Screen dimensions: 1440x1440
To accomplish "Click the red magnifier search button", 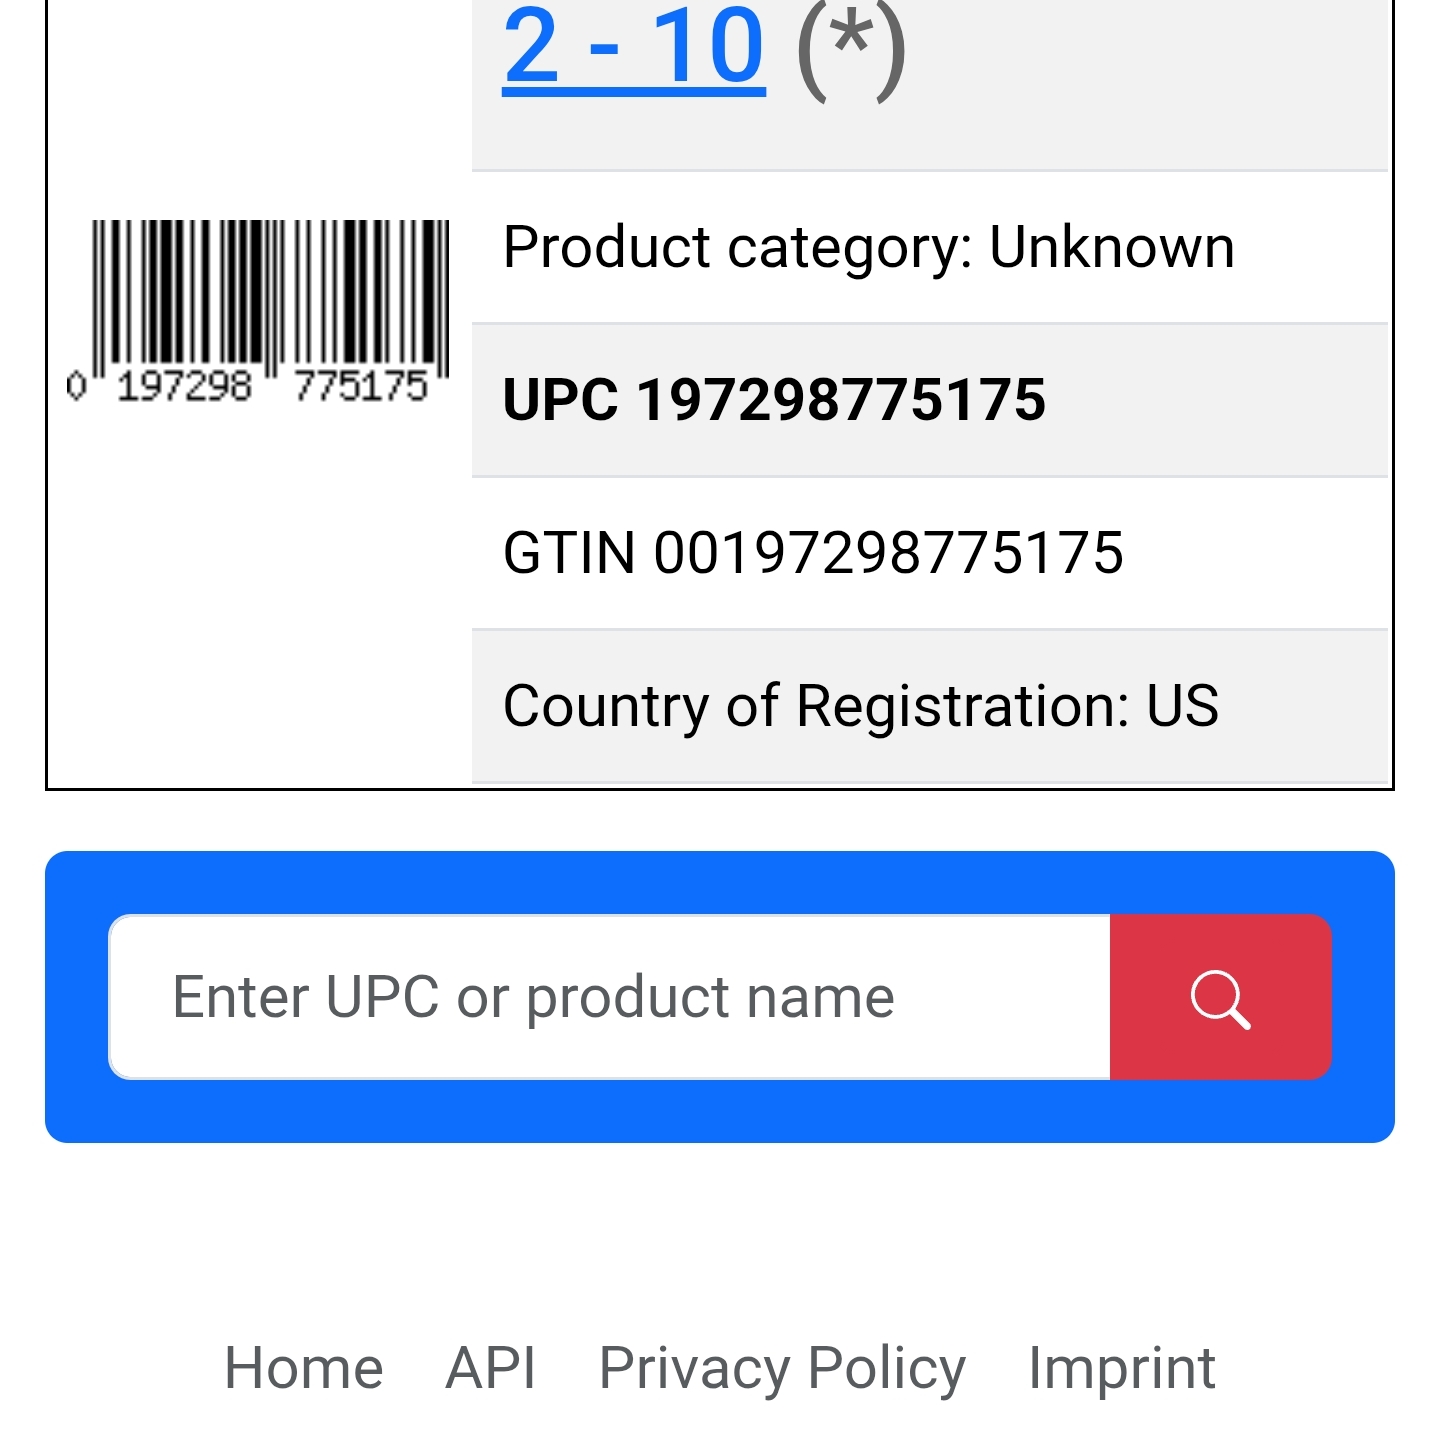I will [1220, 997].
